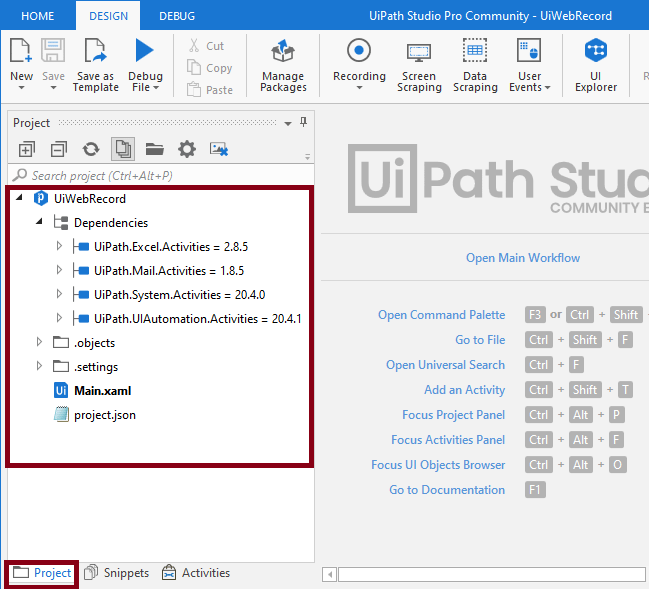Expand UiPath.System.Activities dependency
The width and height of the screenshot is (649, 589).
[59, 294]
